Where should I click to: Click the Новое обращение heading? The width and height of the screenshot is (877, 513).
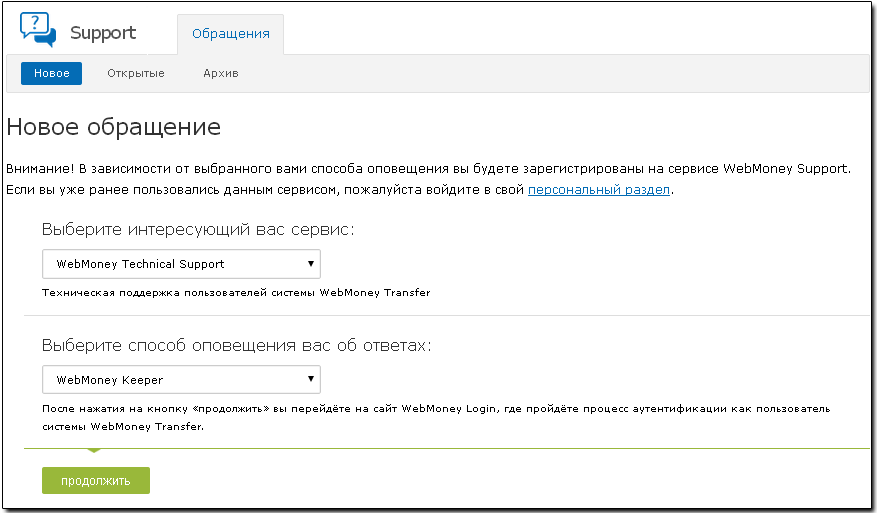click(x=114, y=127)
